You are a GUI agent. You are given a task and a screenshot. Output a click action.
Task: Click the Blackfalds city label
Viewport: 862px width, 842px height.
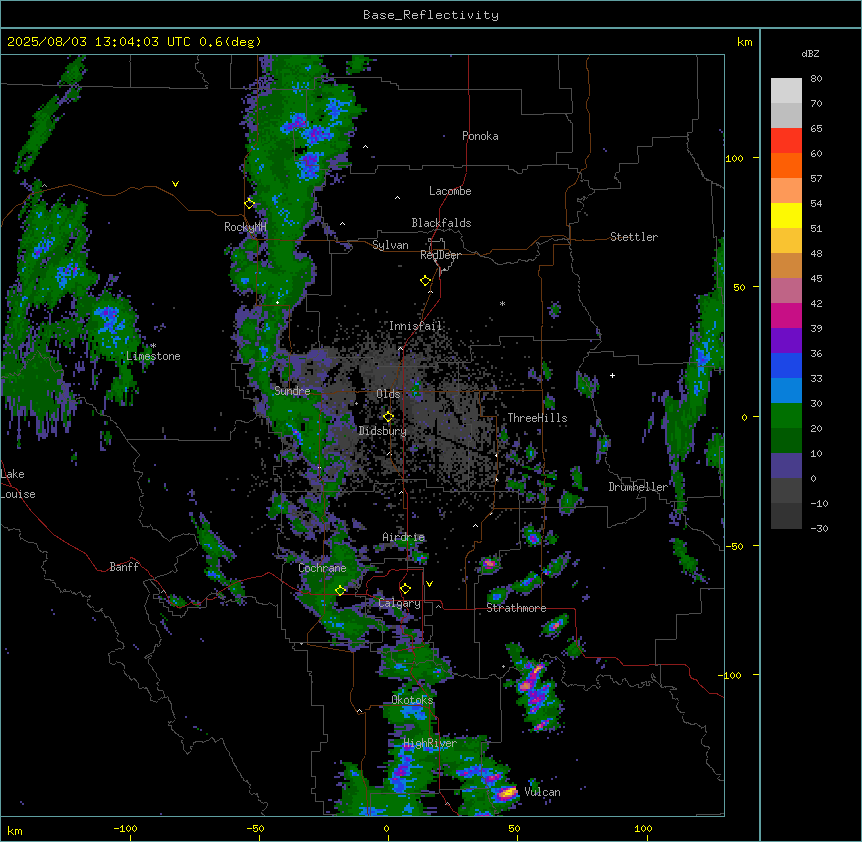[441, 223]
